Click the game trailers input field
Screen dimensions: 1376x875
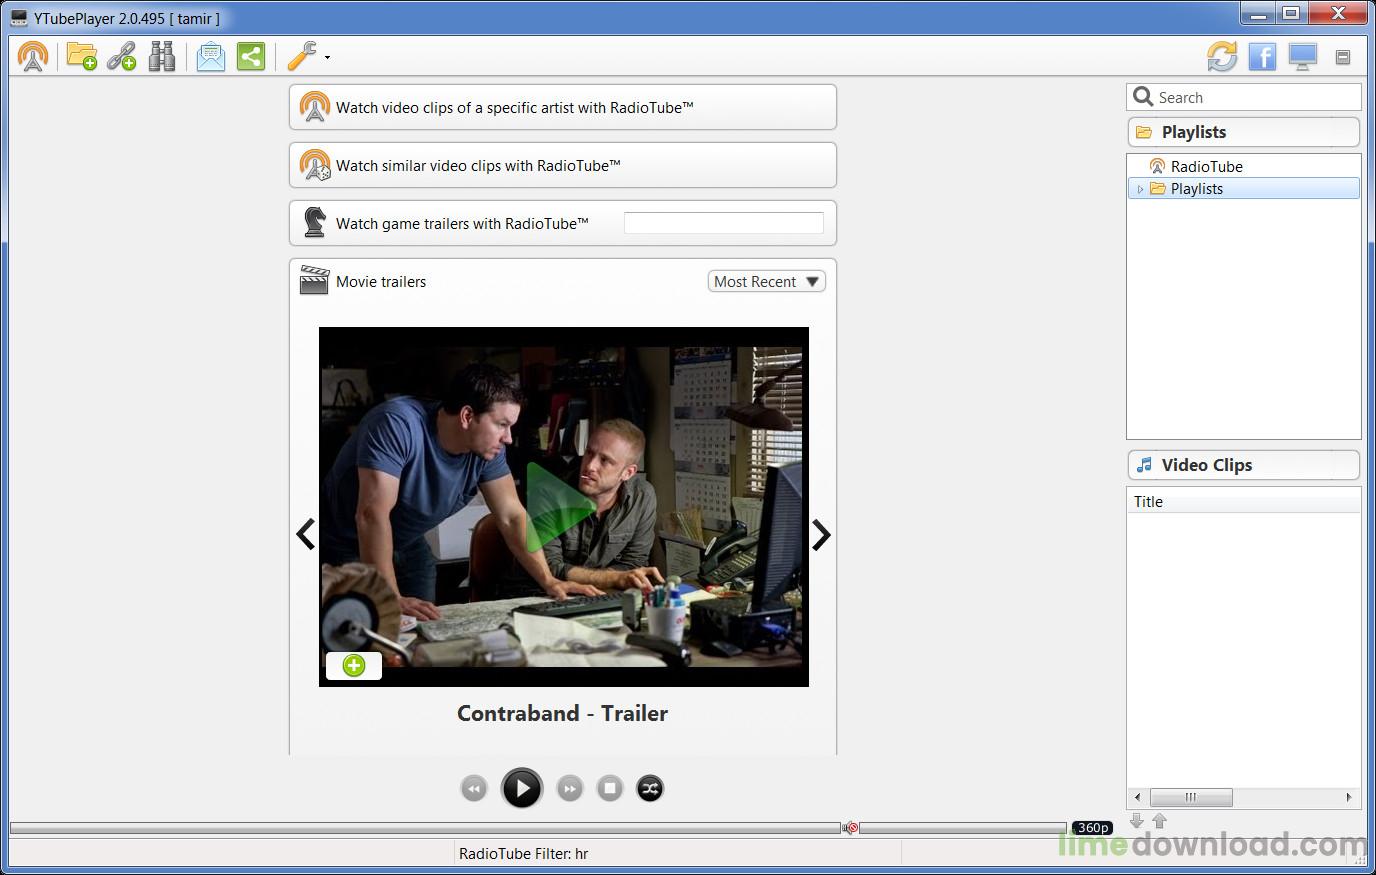pyautogui.click(x=724, y=223)
